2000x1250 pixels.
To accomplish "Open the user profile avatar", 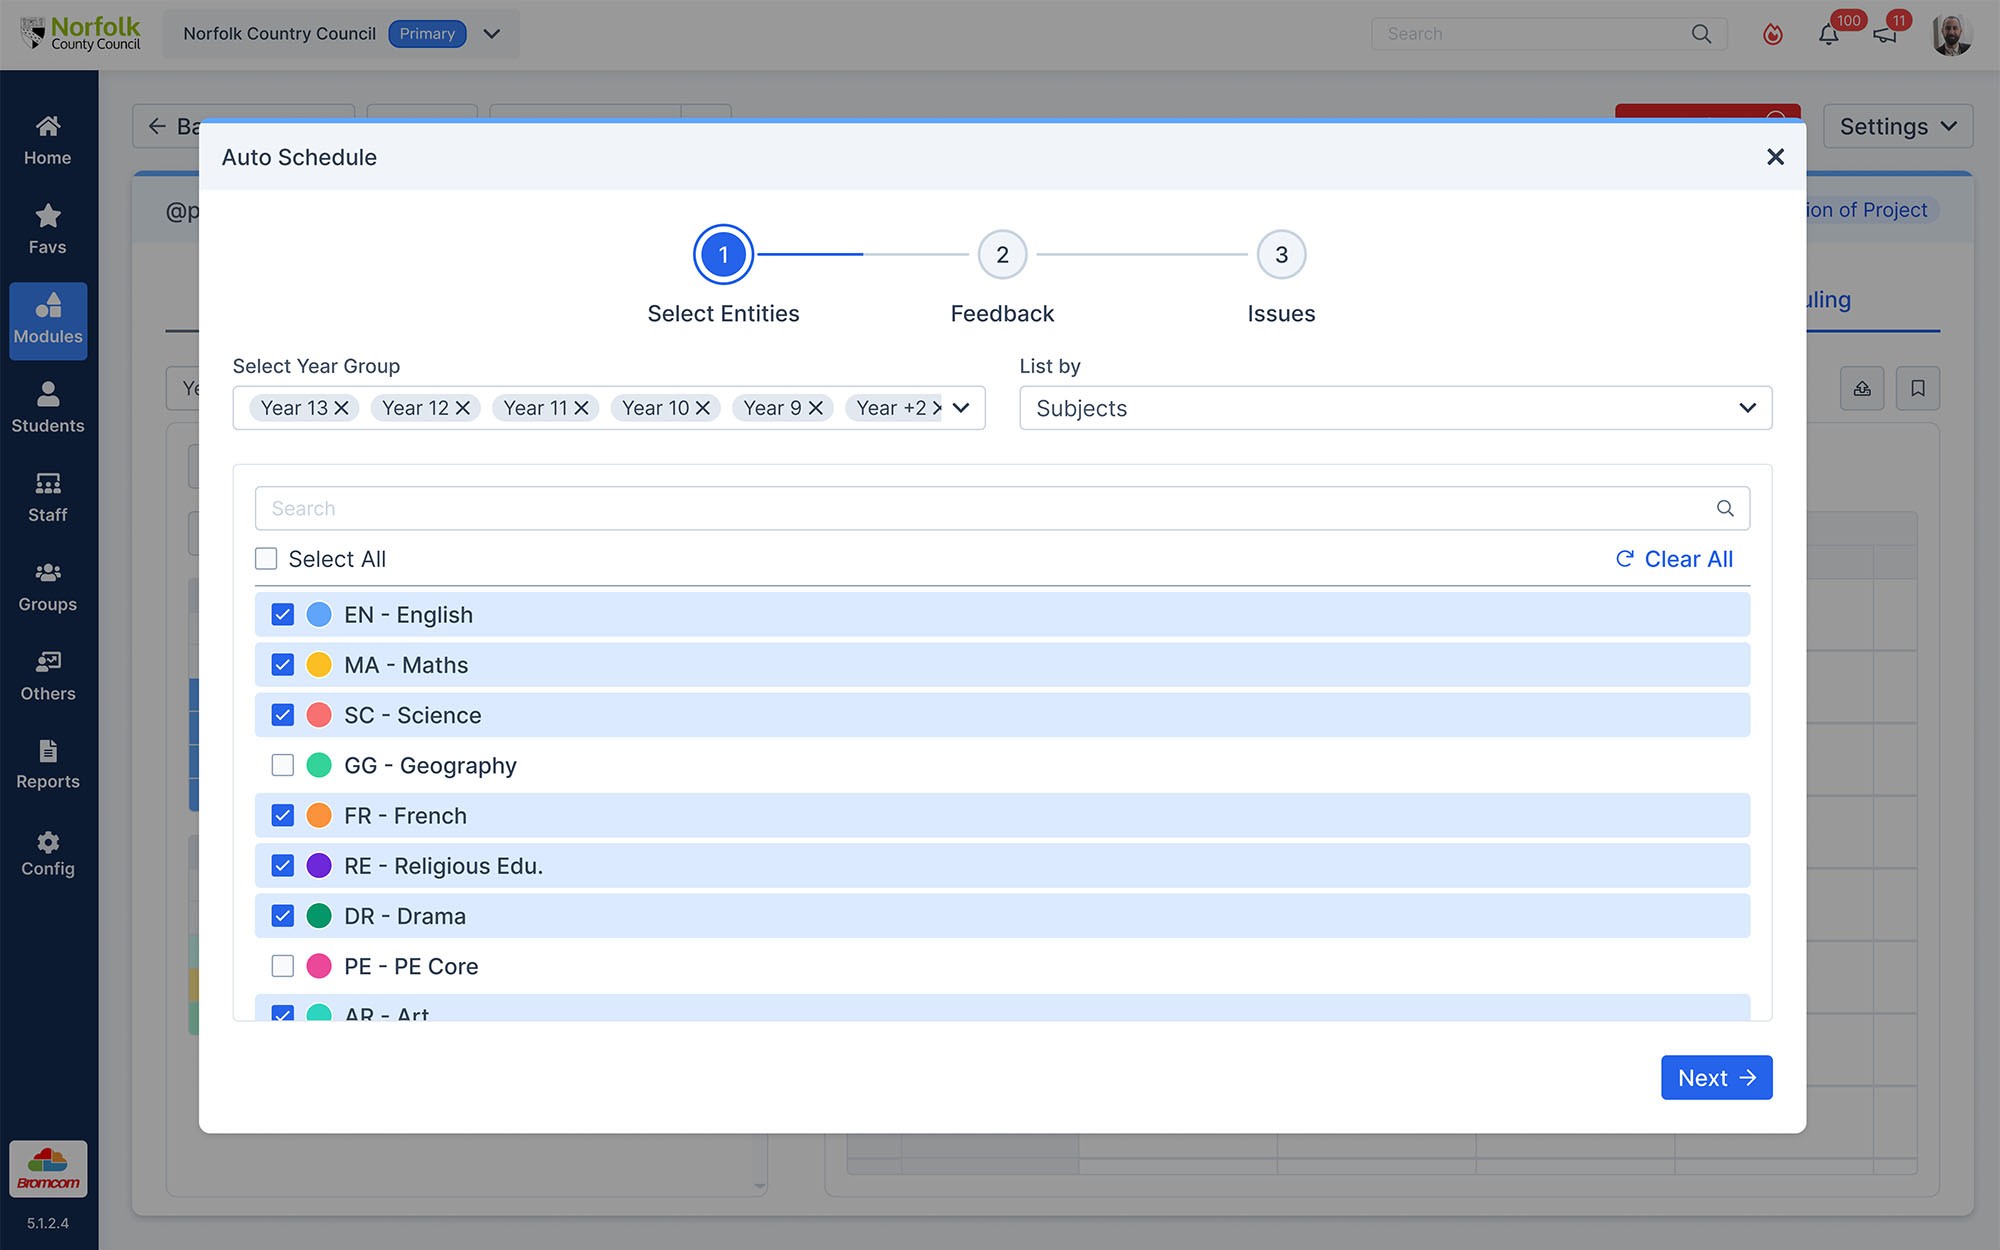I will tap(1951, 34).
